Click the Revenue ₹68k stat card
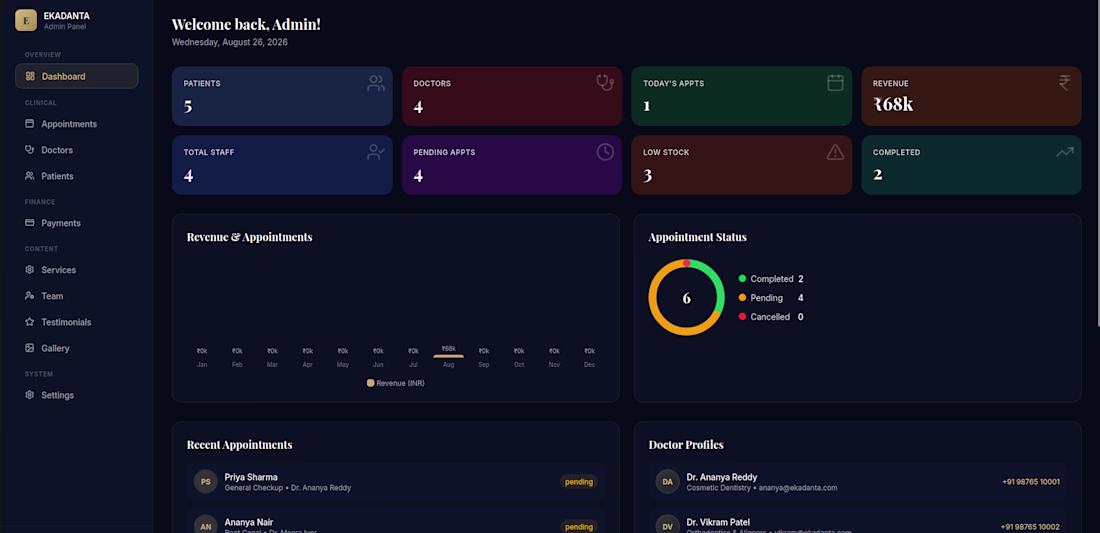This screenshot has width=1100, height=533. click(972, 96)
